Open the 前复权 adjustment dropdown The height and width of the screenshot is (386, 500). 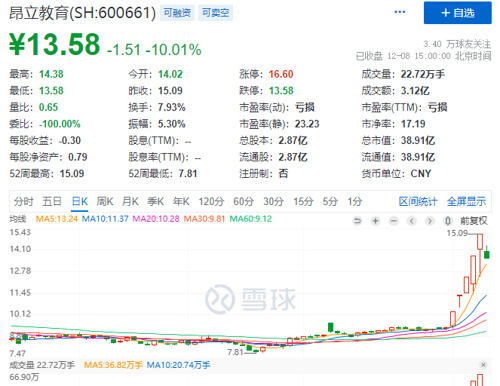pos(474,221)
